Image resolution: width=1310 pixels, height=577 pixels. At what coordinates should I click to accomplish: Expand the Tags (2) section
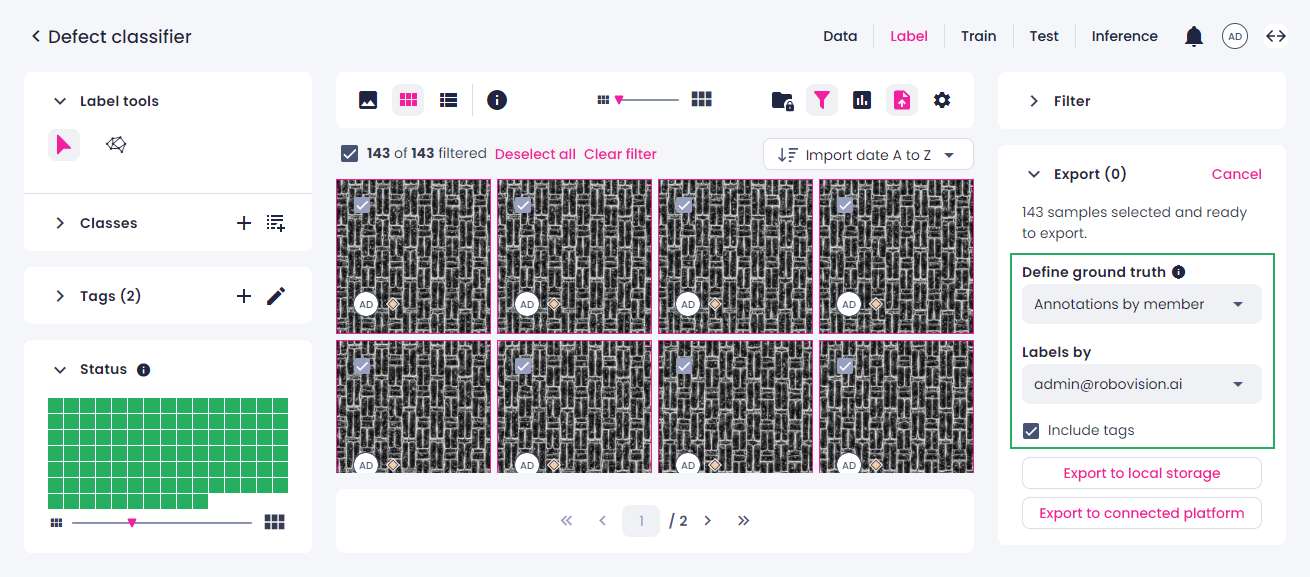pos(59,296)
